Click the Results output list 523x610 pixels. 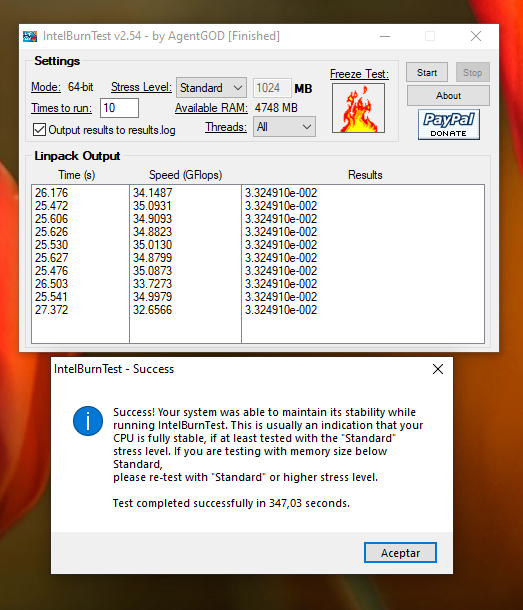[x=363, y=264]
